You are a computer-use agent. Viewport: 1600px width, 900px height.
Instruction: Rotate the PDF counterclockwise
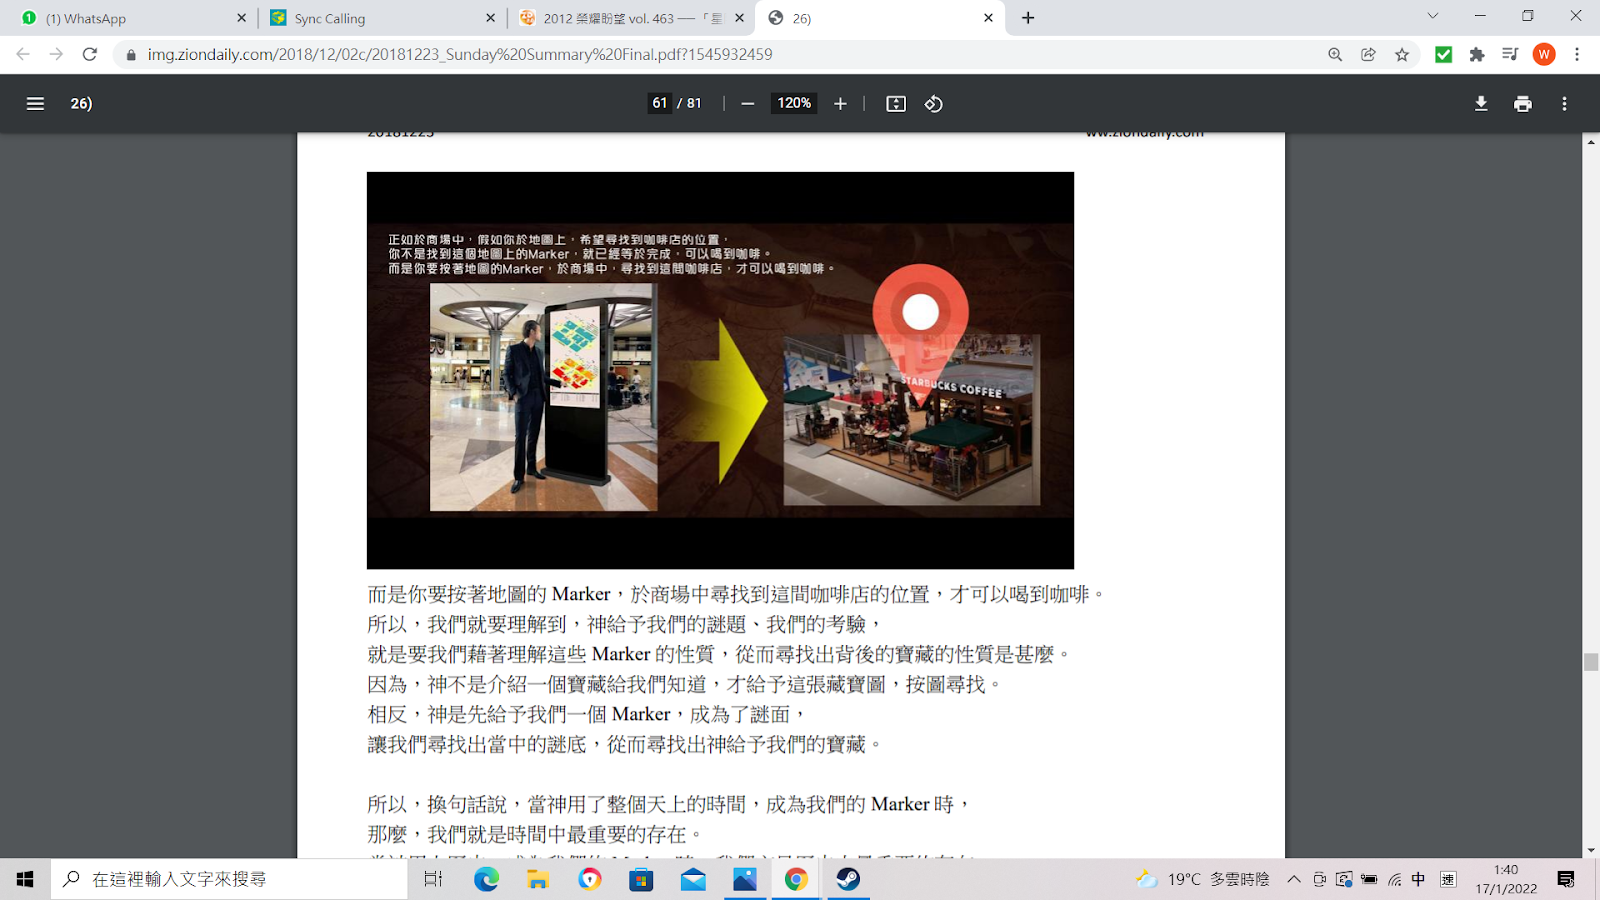(x=933, y=103)
